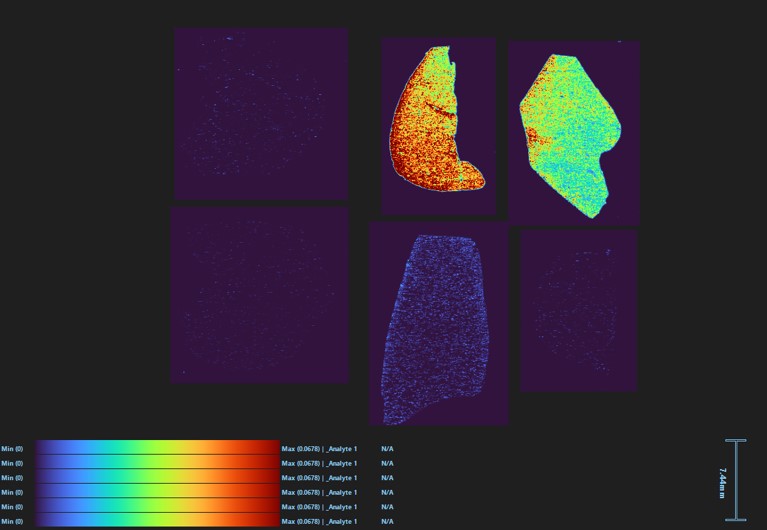The height and width of the screenshot is (530, 767).
Task: Click the 7.44mm scale bar
Action: tap(736, 480)
